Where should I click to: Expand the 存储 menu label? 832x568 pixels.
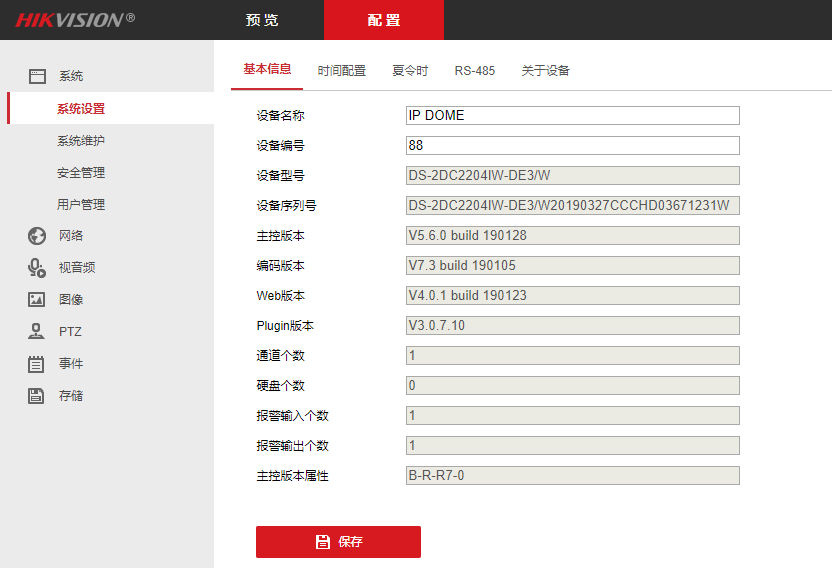[x=71, y=395]
